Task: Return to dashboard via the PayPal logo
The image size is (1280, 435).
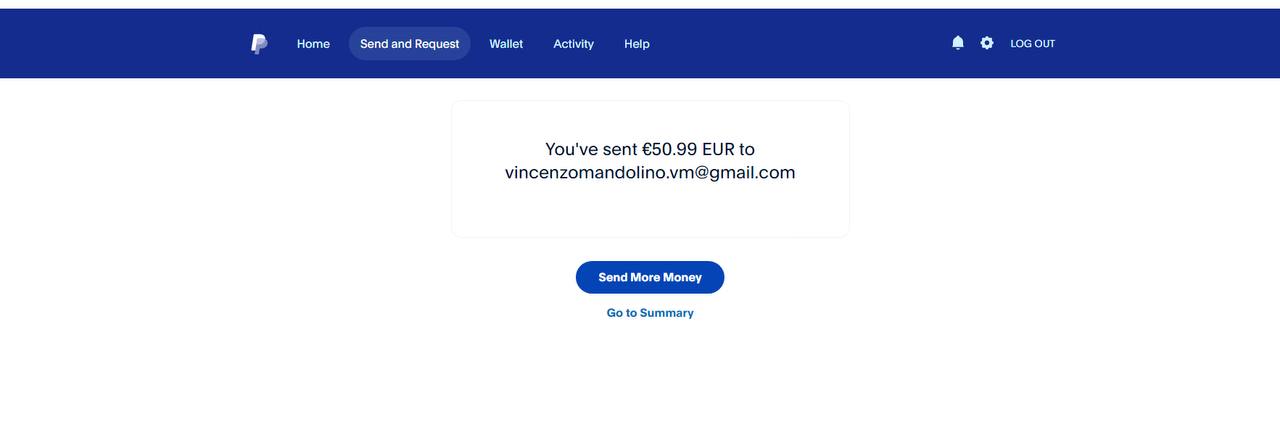Action: (258, 44)
